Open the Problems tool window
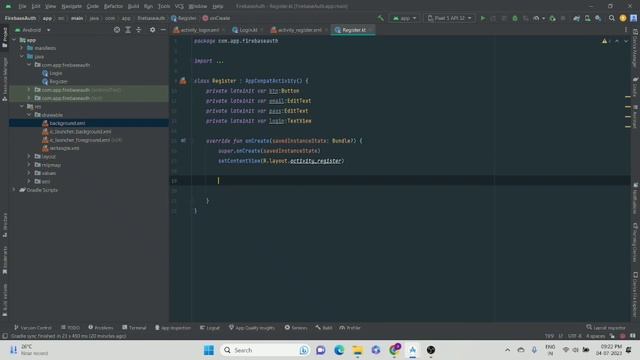640x360 pixels. [100, 328]
